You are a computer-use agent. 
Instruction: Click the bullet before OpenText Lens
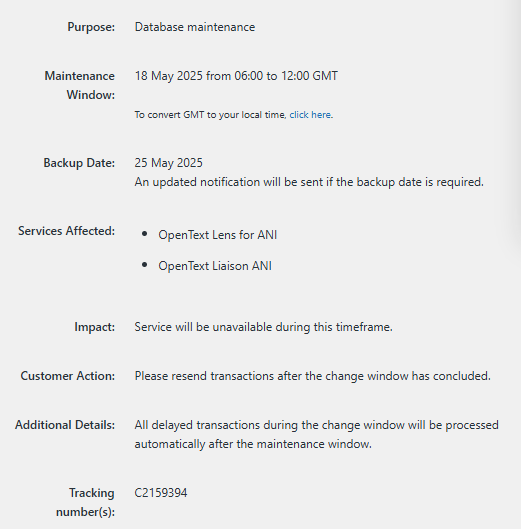pyautogui.click(x=145, y=234)
